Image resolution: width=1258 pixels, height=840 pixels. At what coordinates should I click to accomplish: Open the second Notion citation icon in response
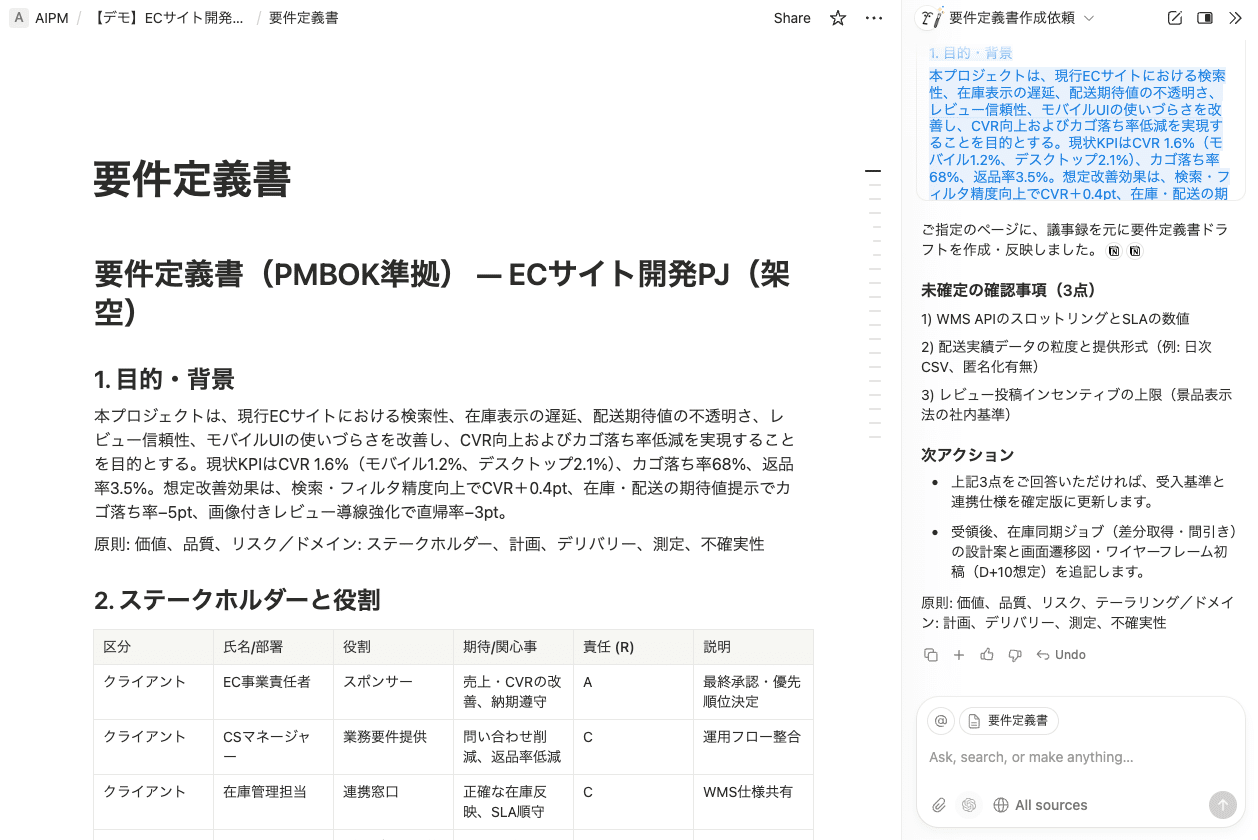coord(1135,251)
